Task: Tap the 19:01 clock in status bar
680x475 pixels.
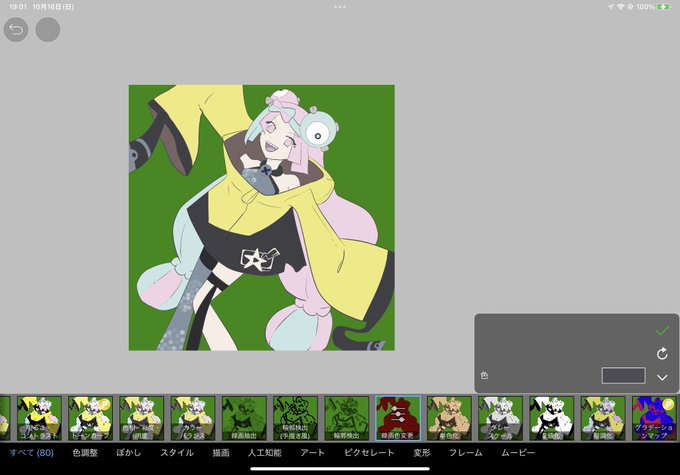Action: [x=18, y=7]
